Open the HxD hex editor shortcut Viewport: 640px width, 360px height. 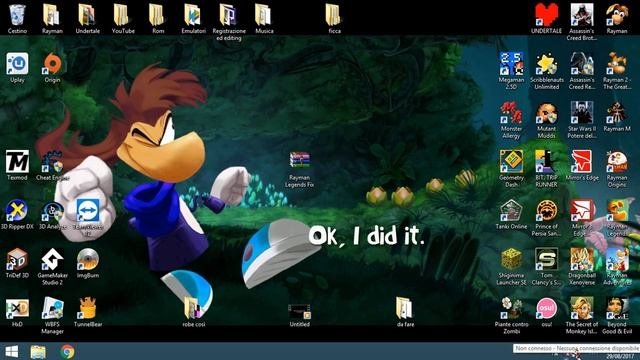tap(17, 309)
